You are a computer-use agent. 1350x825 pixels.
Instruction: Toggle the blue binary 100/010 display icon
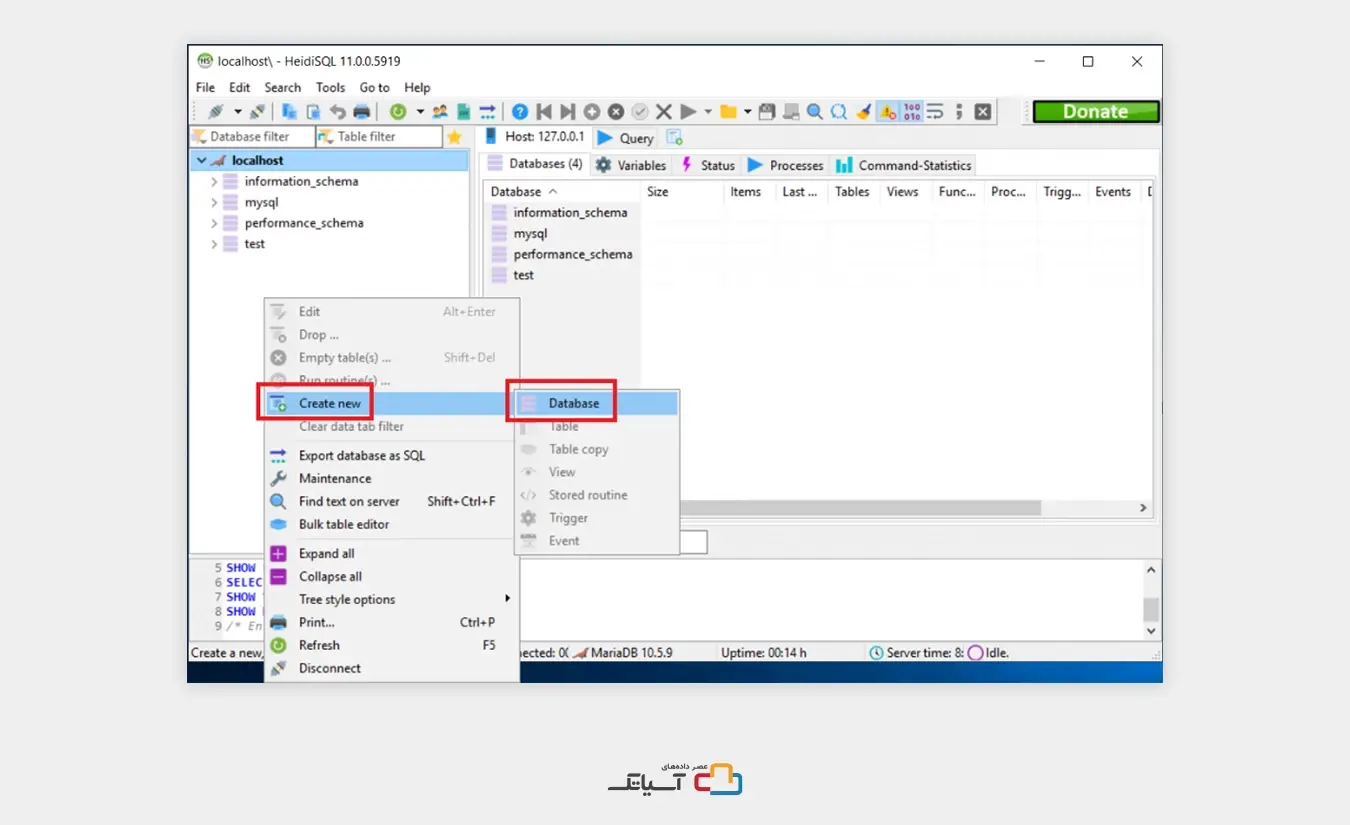910,111
